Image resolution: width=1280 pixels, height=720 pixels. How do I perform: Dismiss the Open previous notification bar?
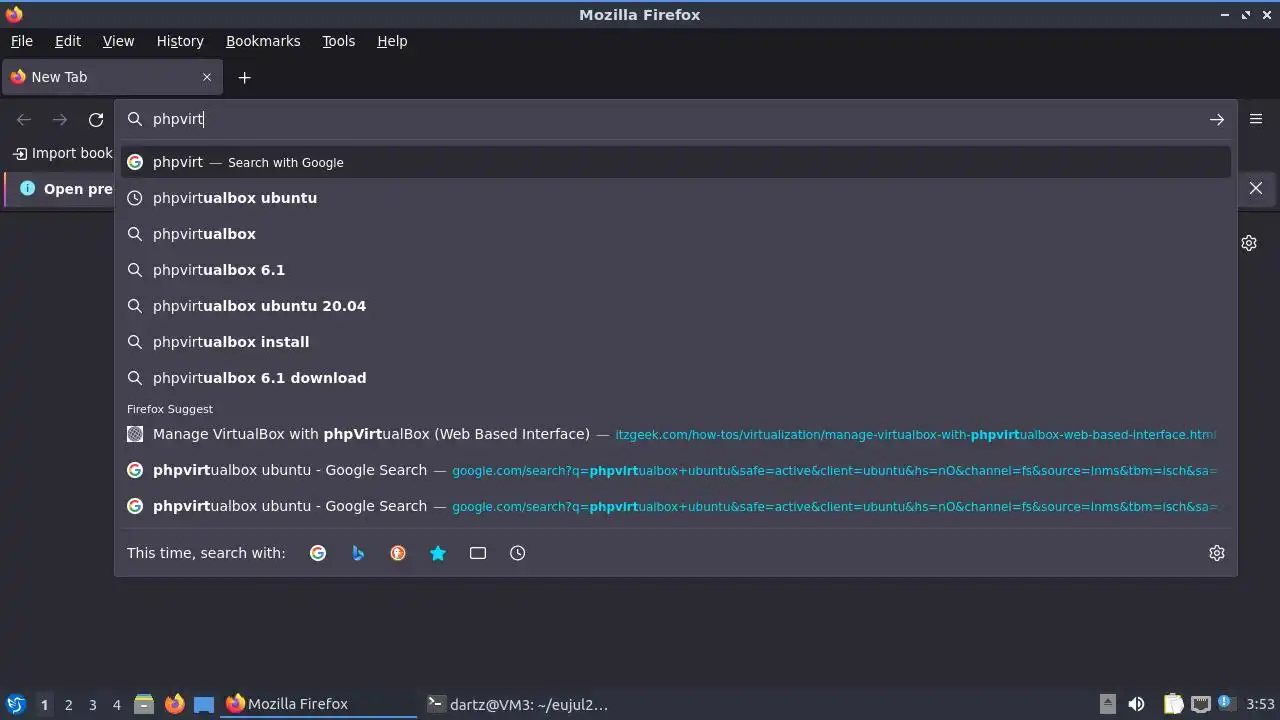pyautogui.click(x=1256, y=188)
